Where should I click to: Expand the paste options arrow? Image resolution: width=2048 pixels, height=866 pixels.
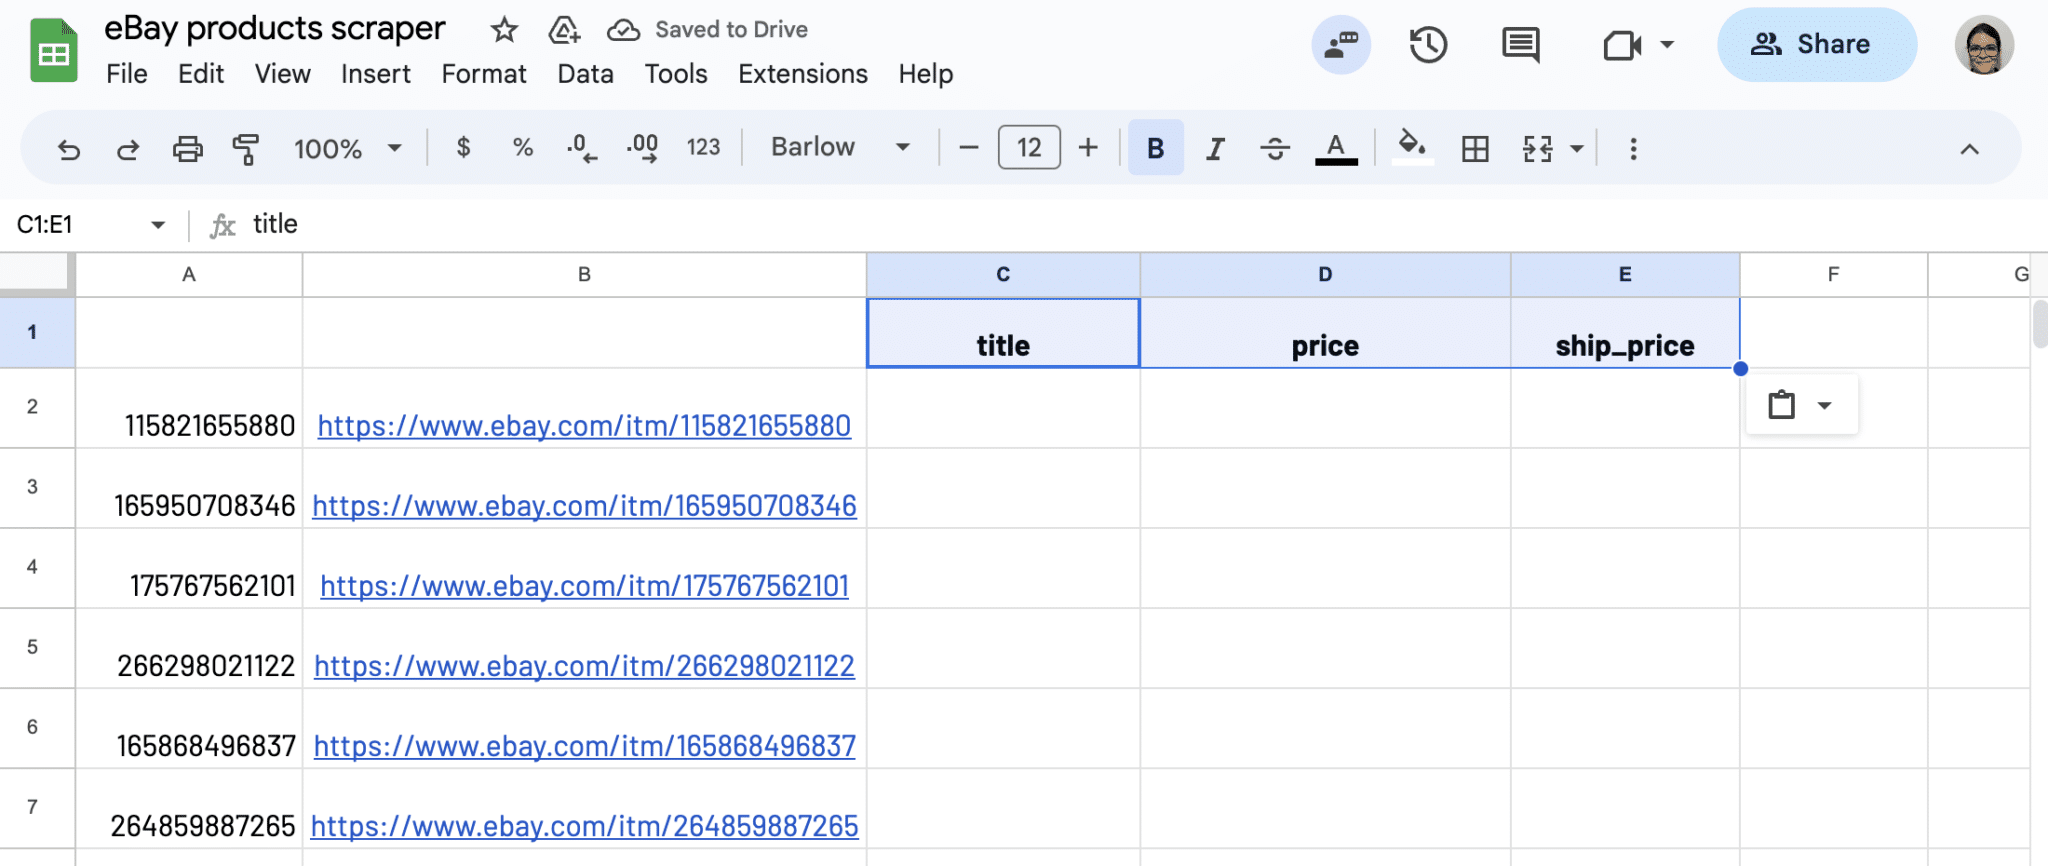(1825, 405)
